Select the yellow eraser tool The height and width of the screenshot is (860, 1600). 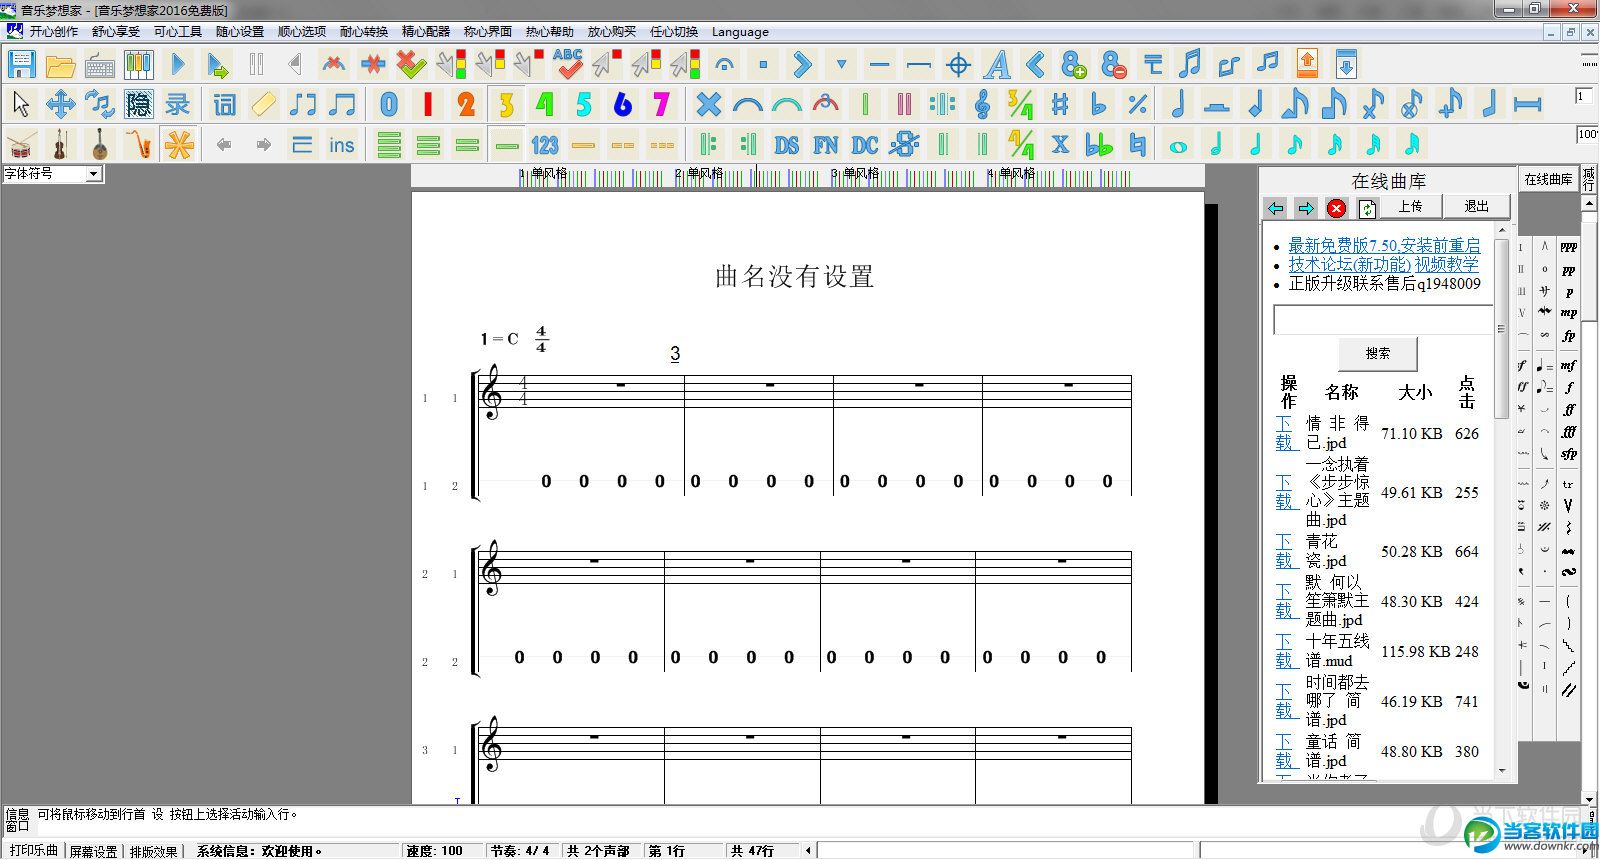(x=263, y=104)
